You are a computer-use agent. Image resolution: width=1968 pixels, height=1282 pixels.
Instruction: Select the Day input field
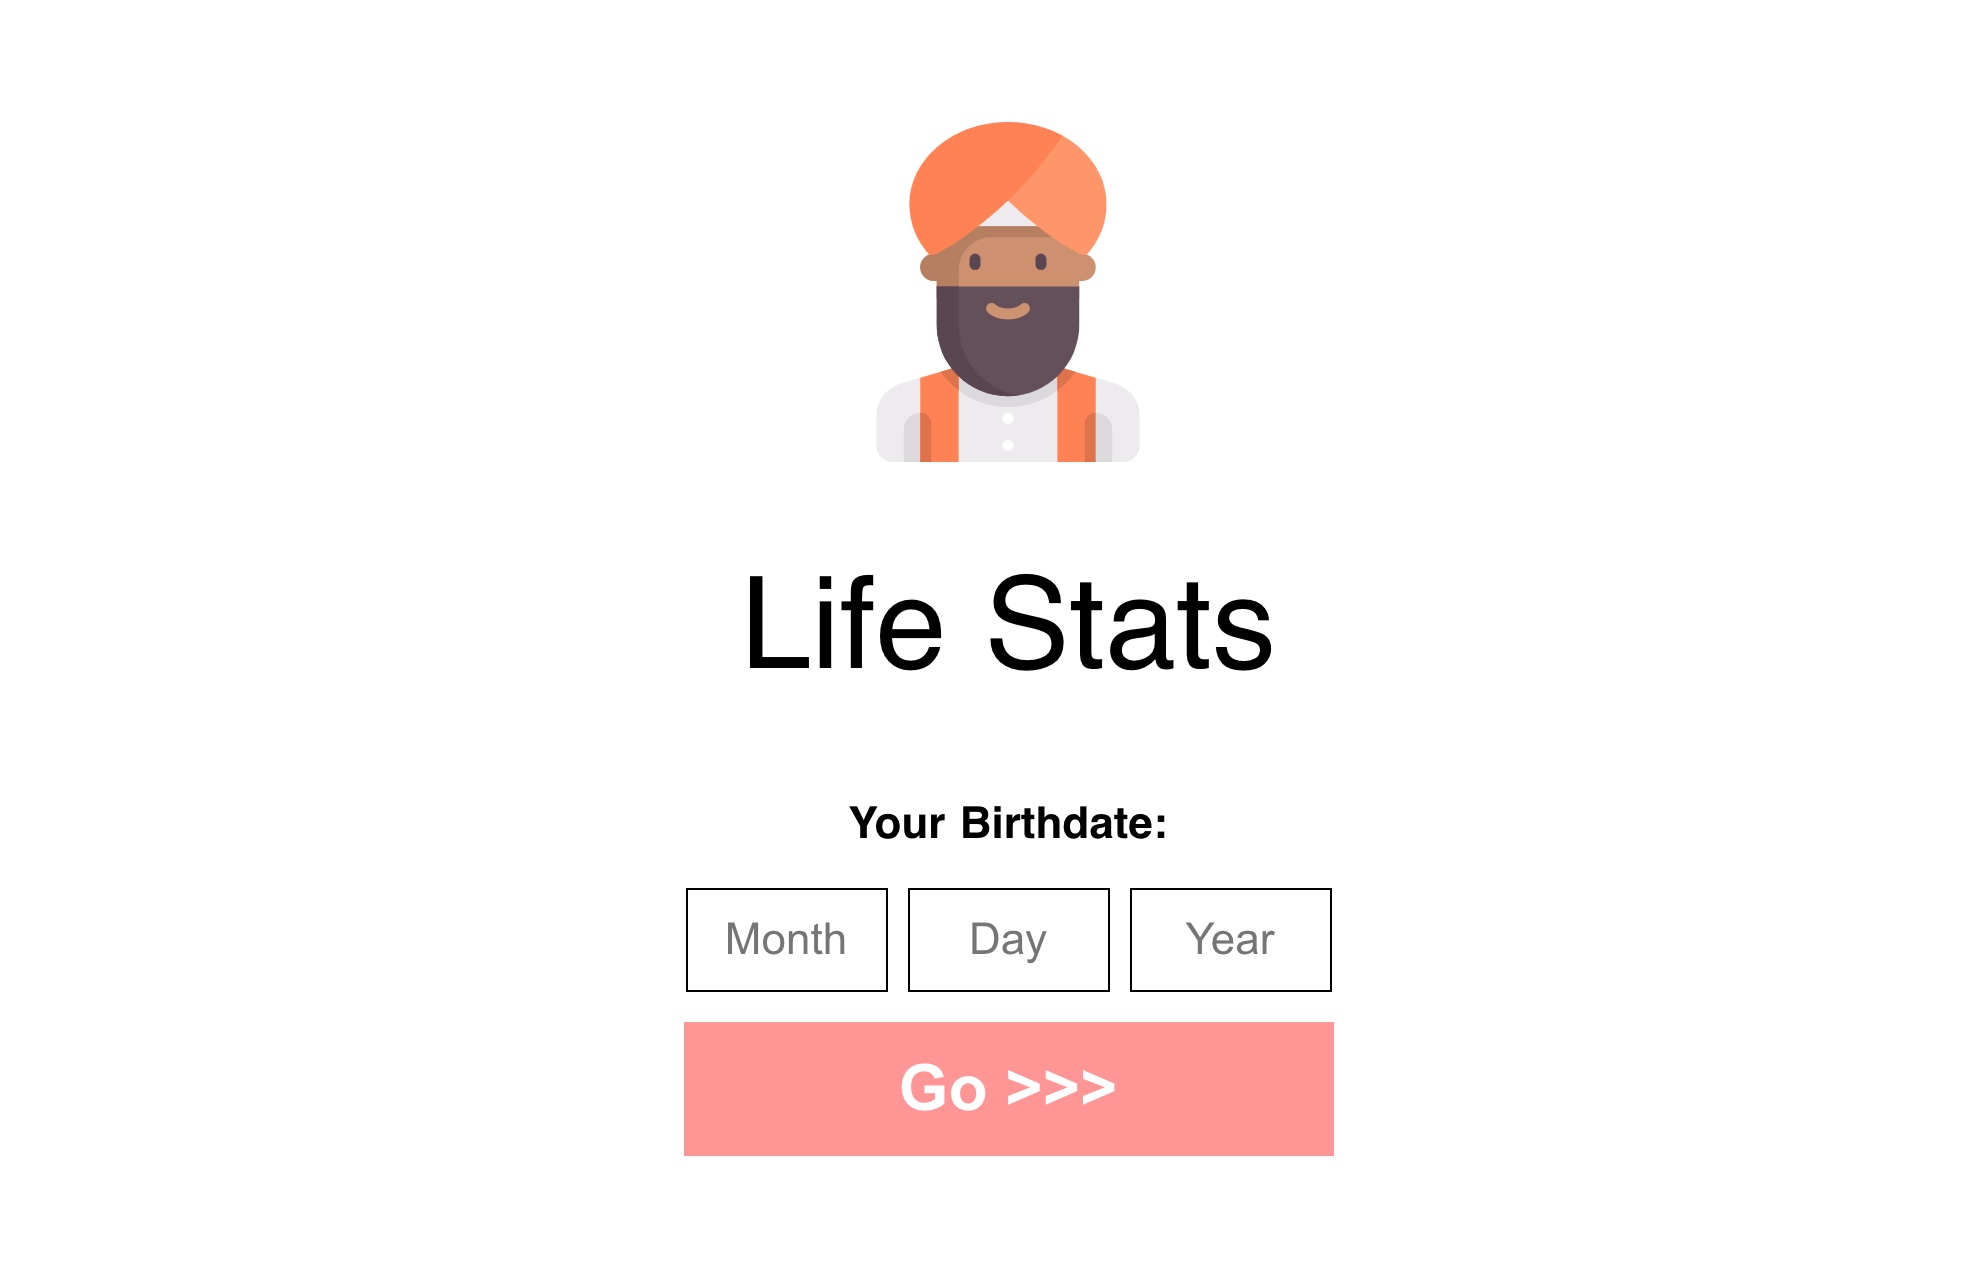[1009, 940]
